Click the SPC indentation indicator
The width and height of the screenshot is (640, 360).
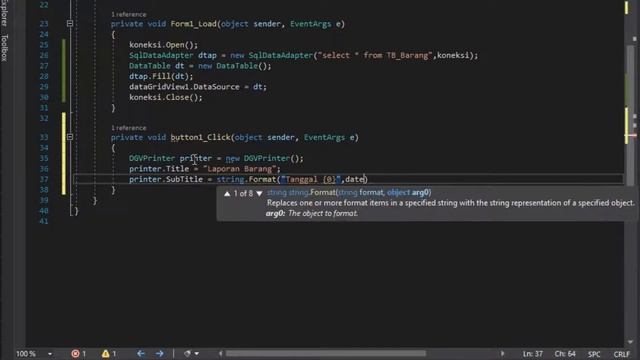[x=594, y=354]
